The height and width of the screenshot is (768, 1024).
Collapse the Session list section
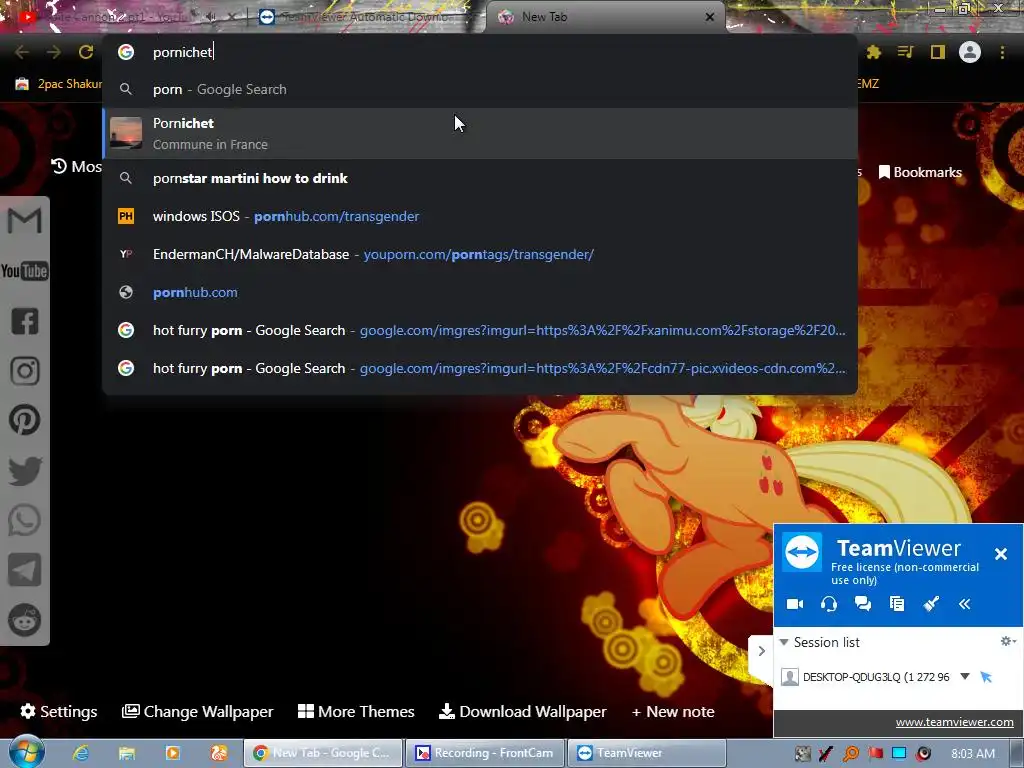pyautogui.click(x=784, y=643)
